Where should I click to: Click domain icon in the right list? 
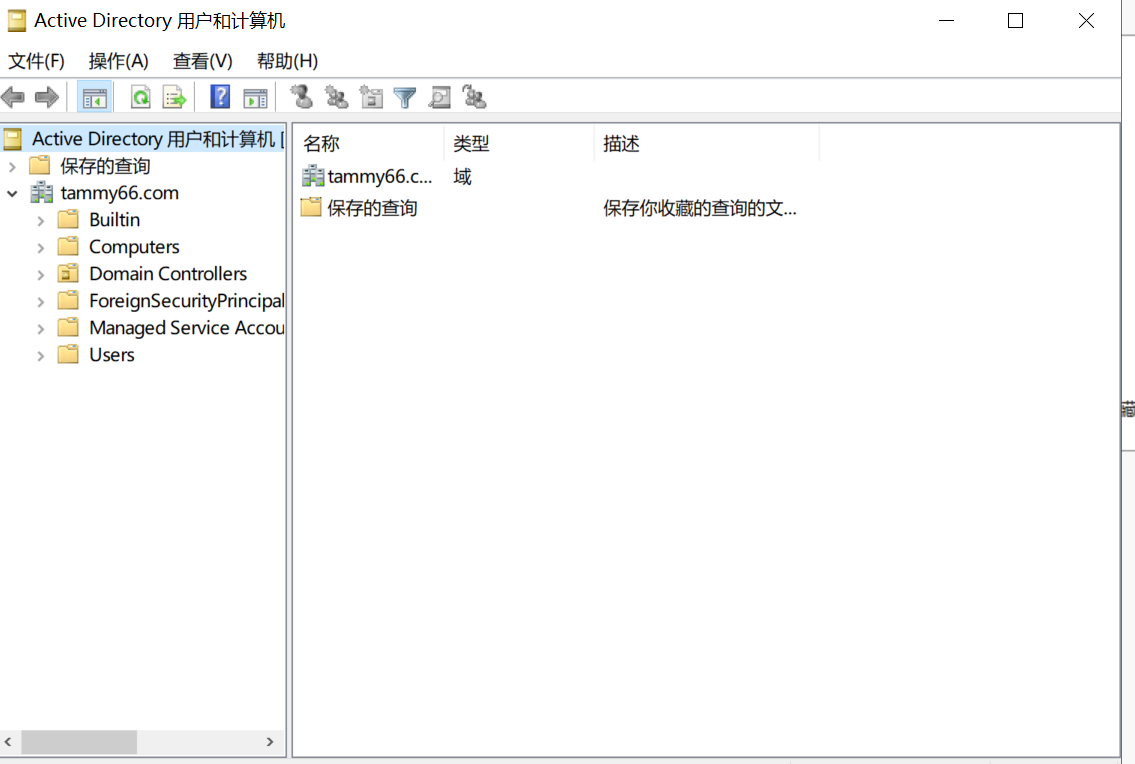pyautogui.click(x=313, y=176)
